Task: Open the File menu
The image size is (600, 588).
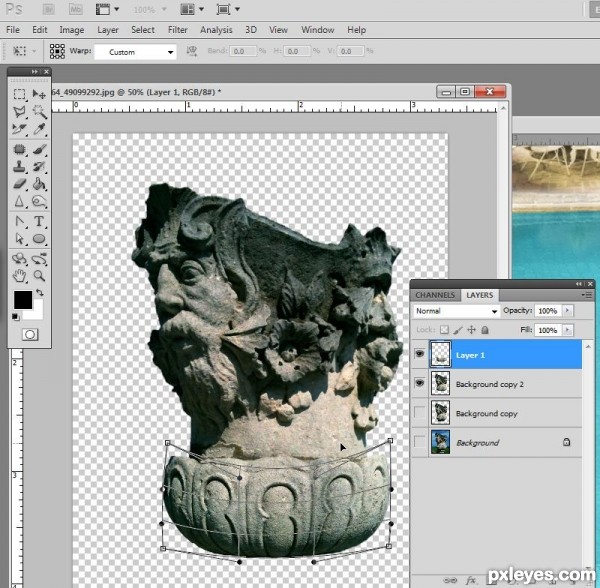Action: (13, 29)
